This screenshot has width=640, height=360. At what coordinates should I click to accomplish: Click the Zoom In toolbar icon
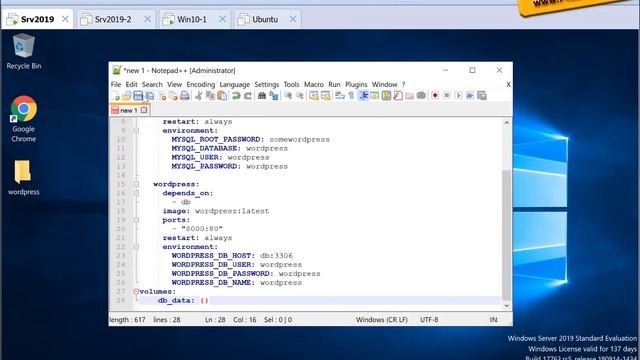click(288, 96)
